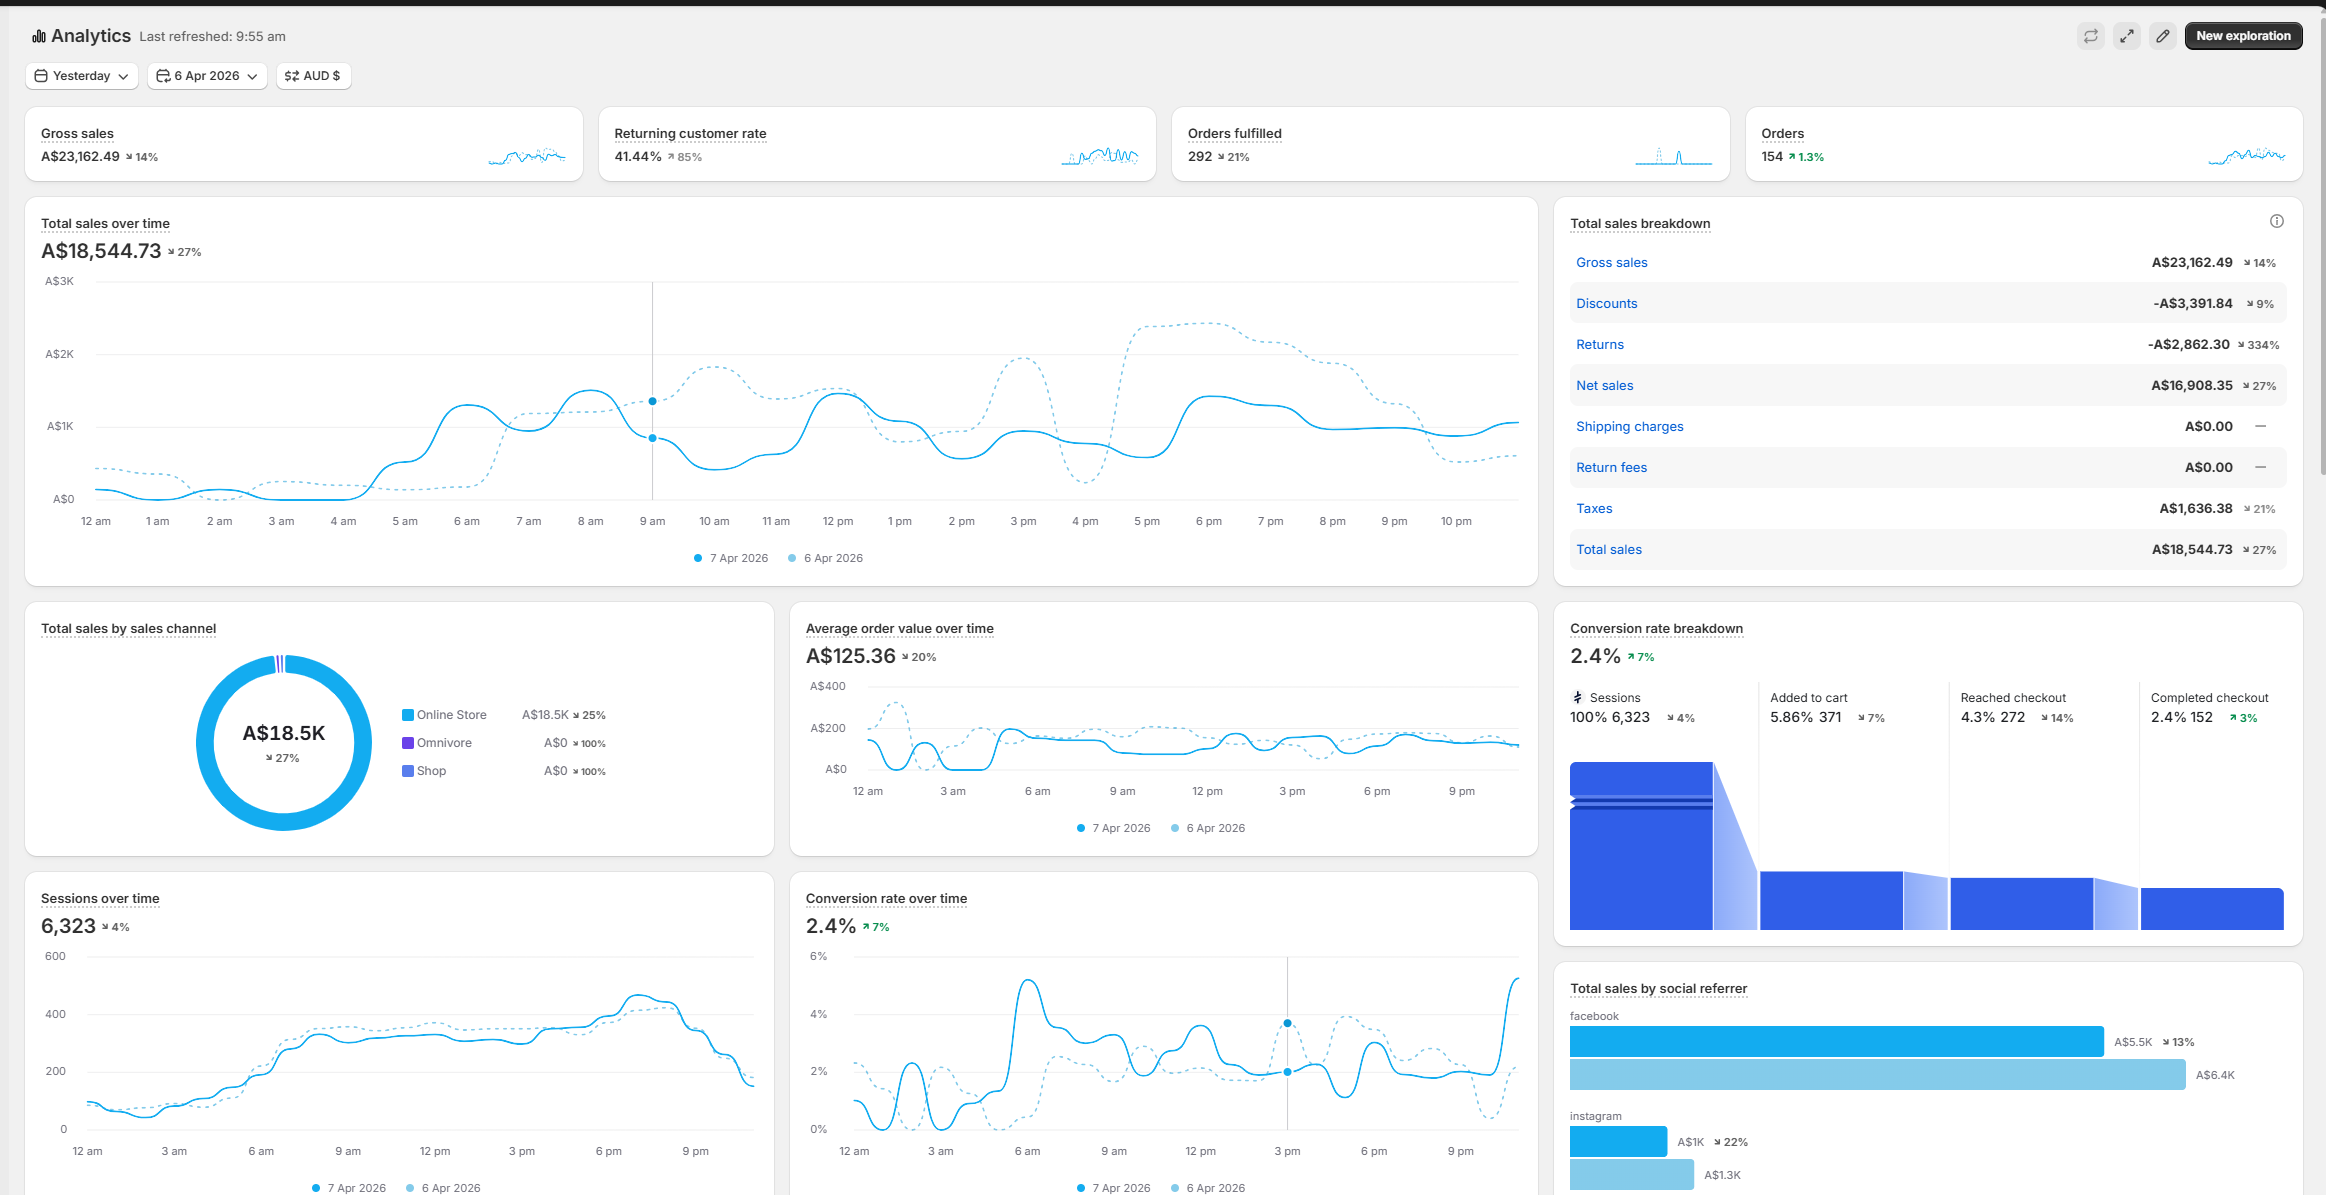Image resolution: width=2326 pixels, height=1195 pixels.
Task: Click the New exploration button
Action: [2243, 36]
